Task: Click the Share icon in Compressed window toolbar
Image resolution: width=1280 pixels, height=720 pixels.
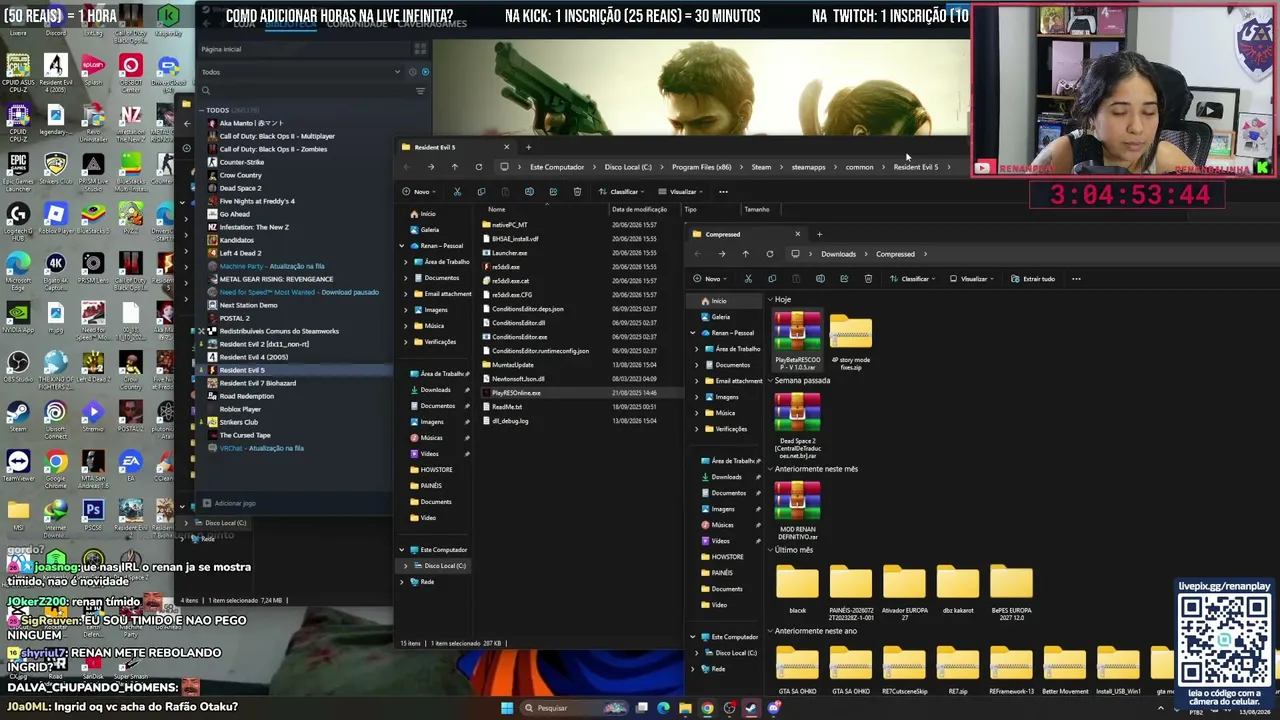Action: [x=844, y=279]
